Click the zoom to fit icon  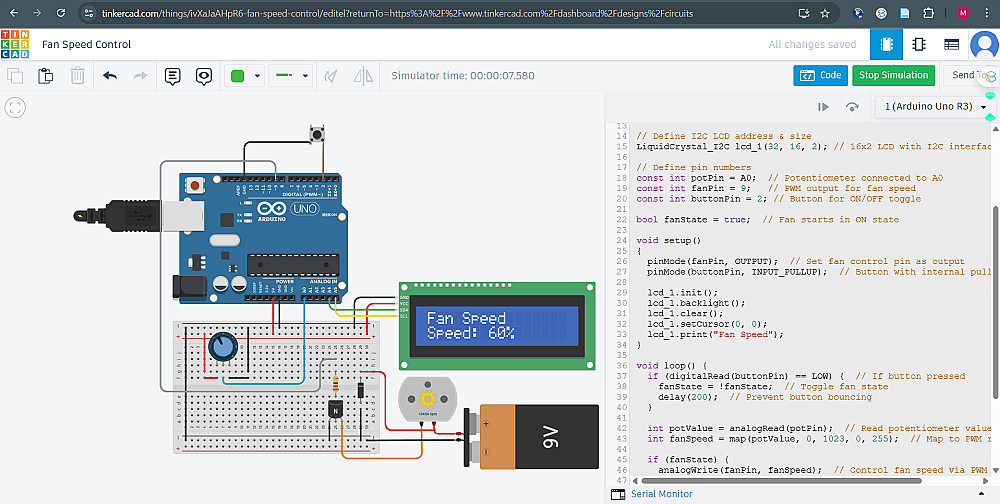[16, 108]
